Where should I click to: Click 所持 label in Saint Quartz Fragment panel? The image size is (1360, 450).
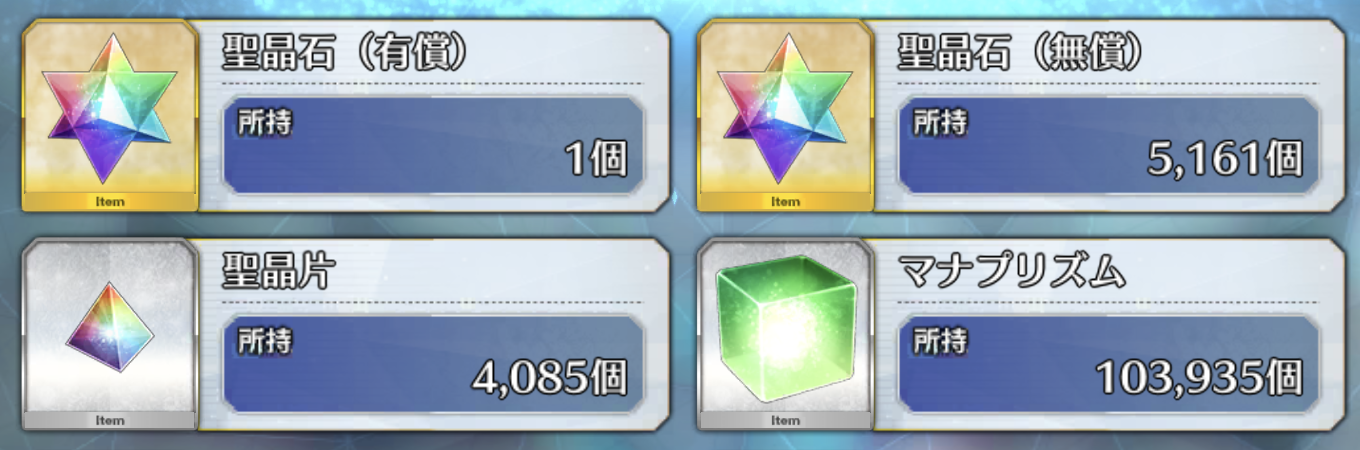tap(265, 340)
